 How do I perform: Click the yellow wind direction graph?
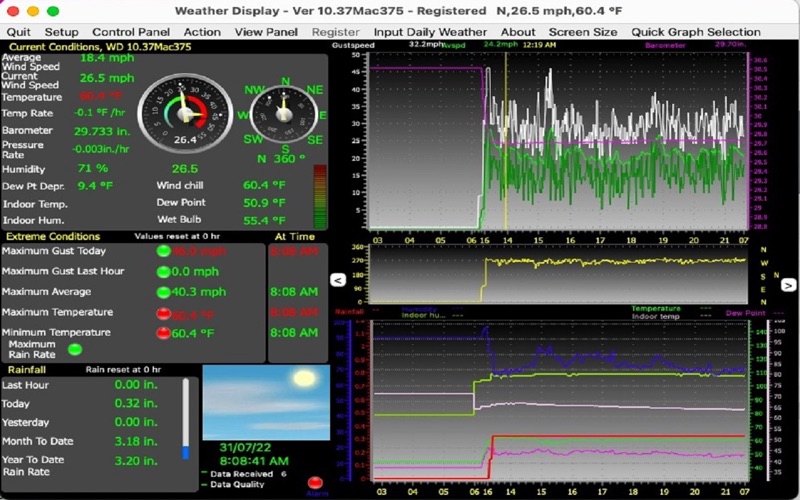[x=558, y=274]
